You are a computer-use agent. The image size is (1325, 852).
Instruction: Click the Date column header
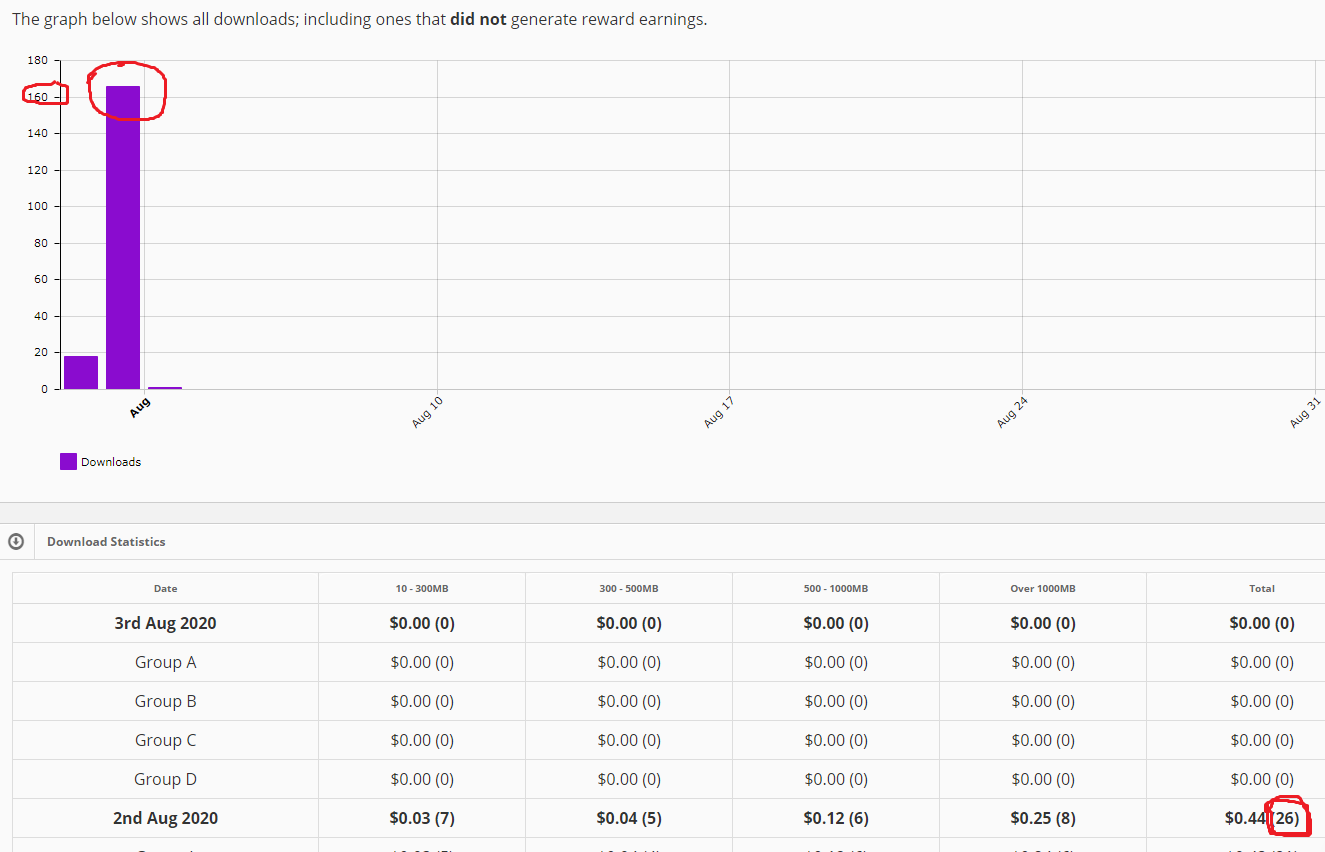pos(166,588)
